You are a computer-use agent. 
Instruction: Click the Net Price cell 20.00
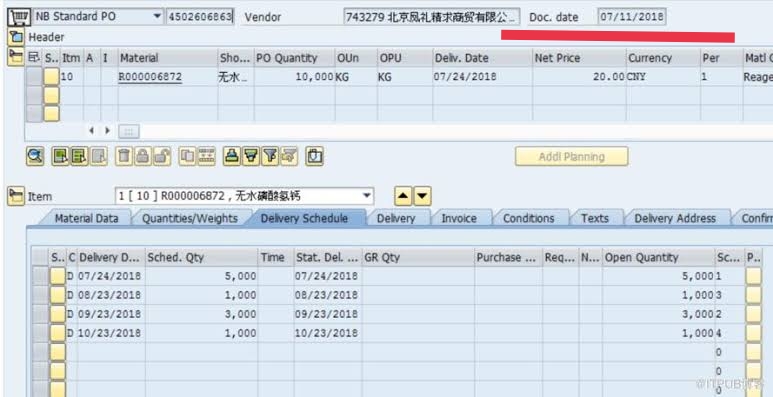pyautogui.click(x=579, y=77)
